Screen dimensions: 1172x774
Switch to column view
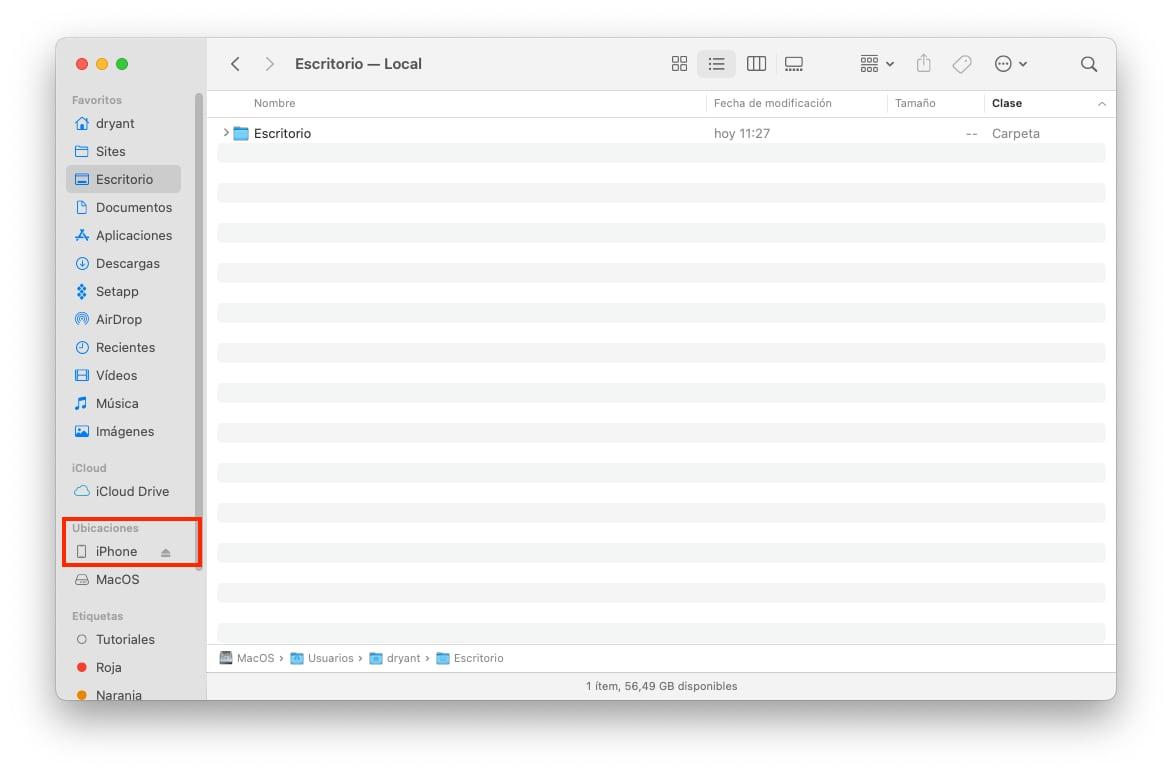pos(756,63)
